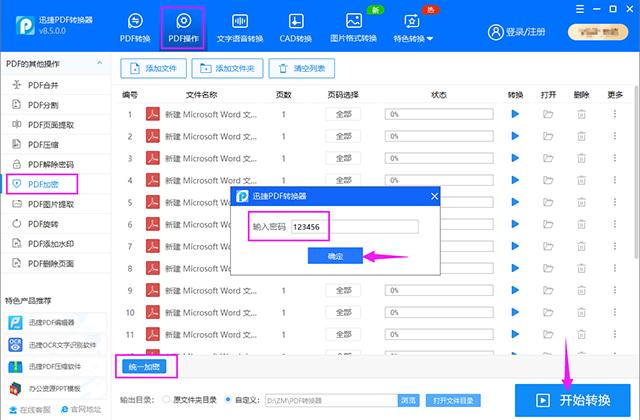Click the 登录/注册 login link

517,32
